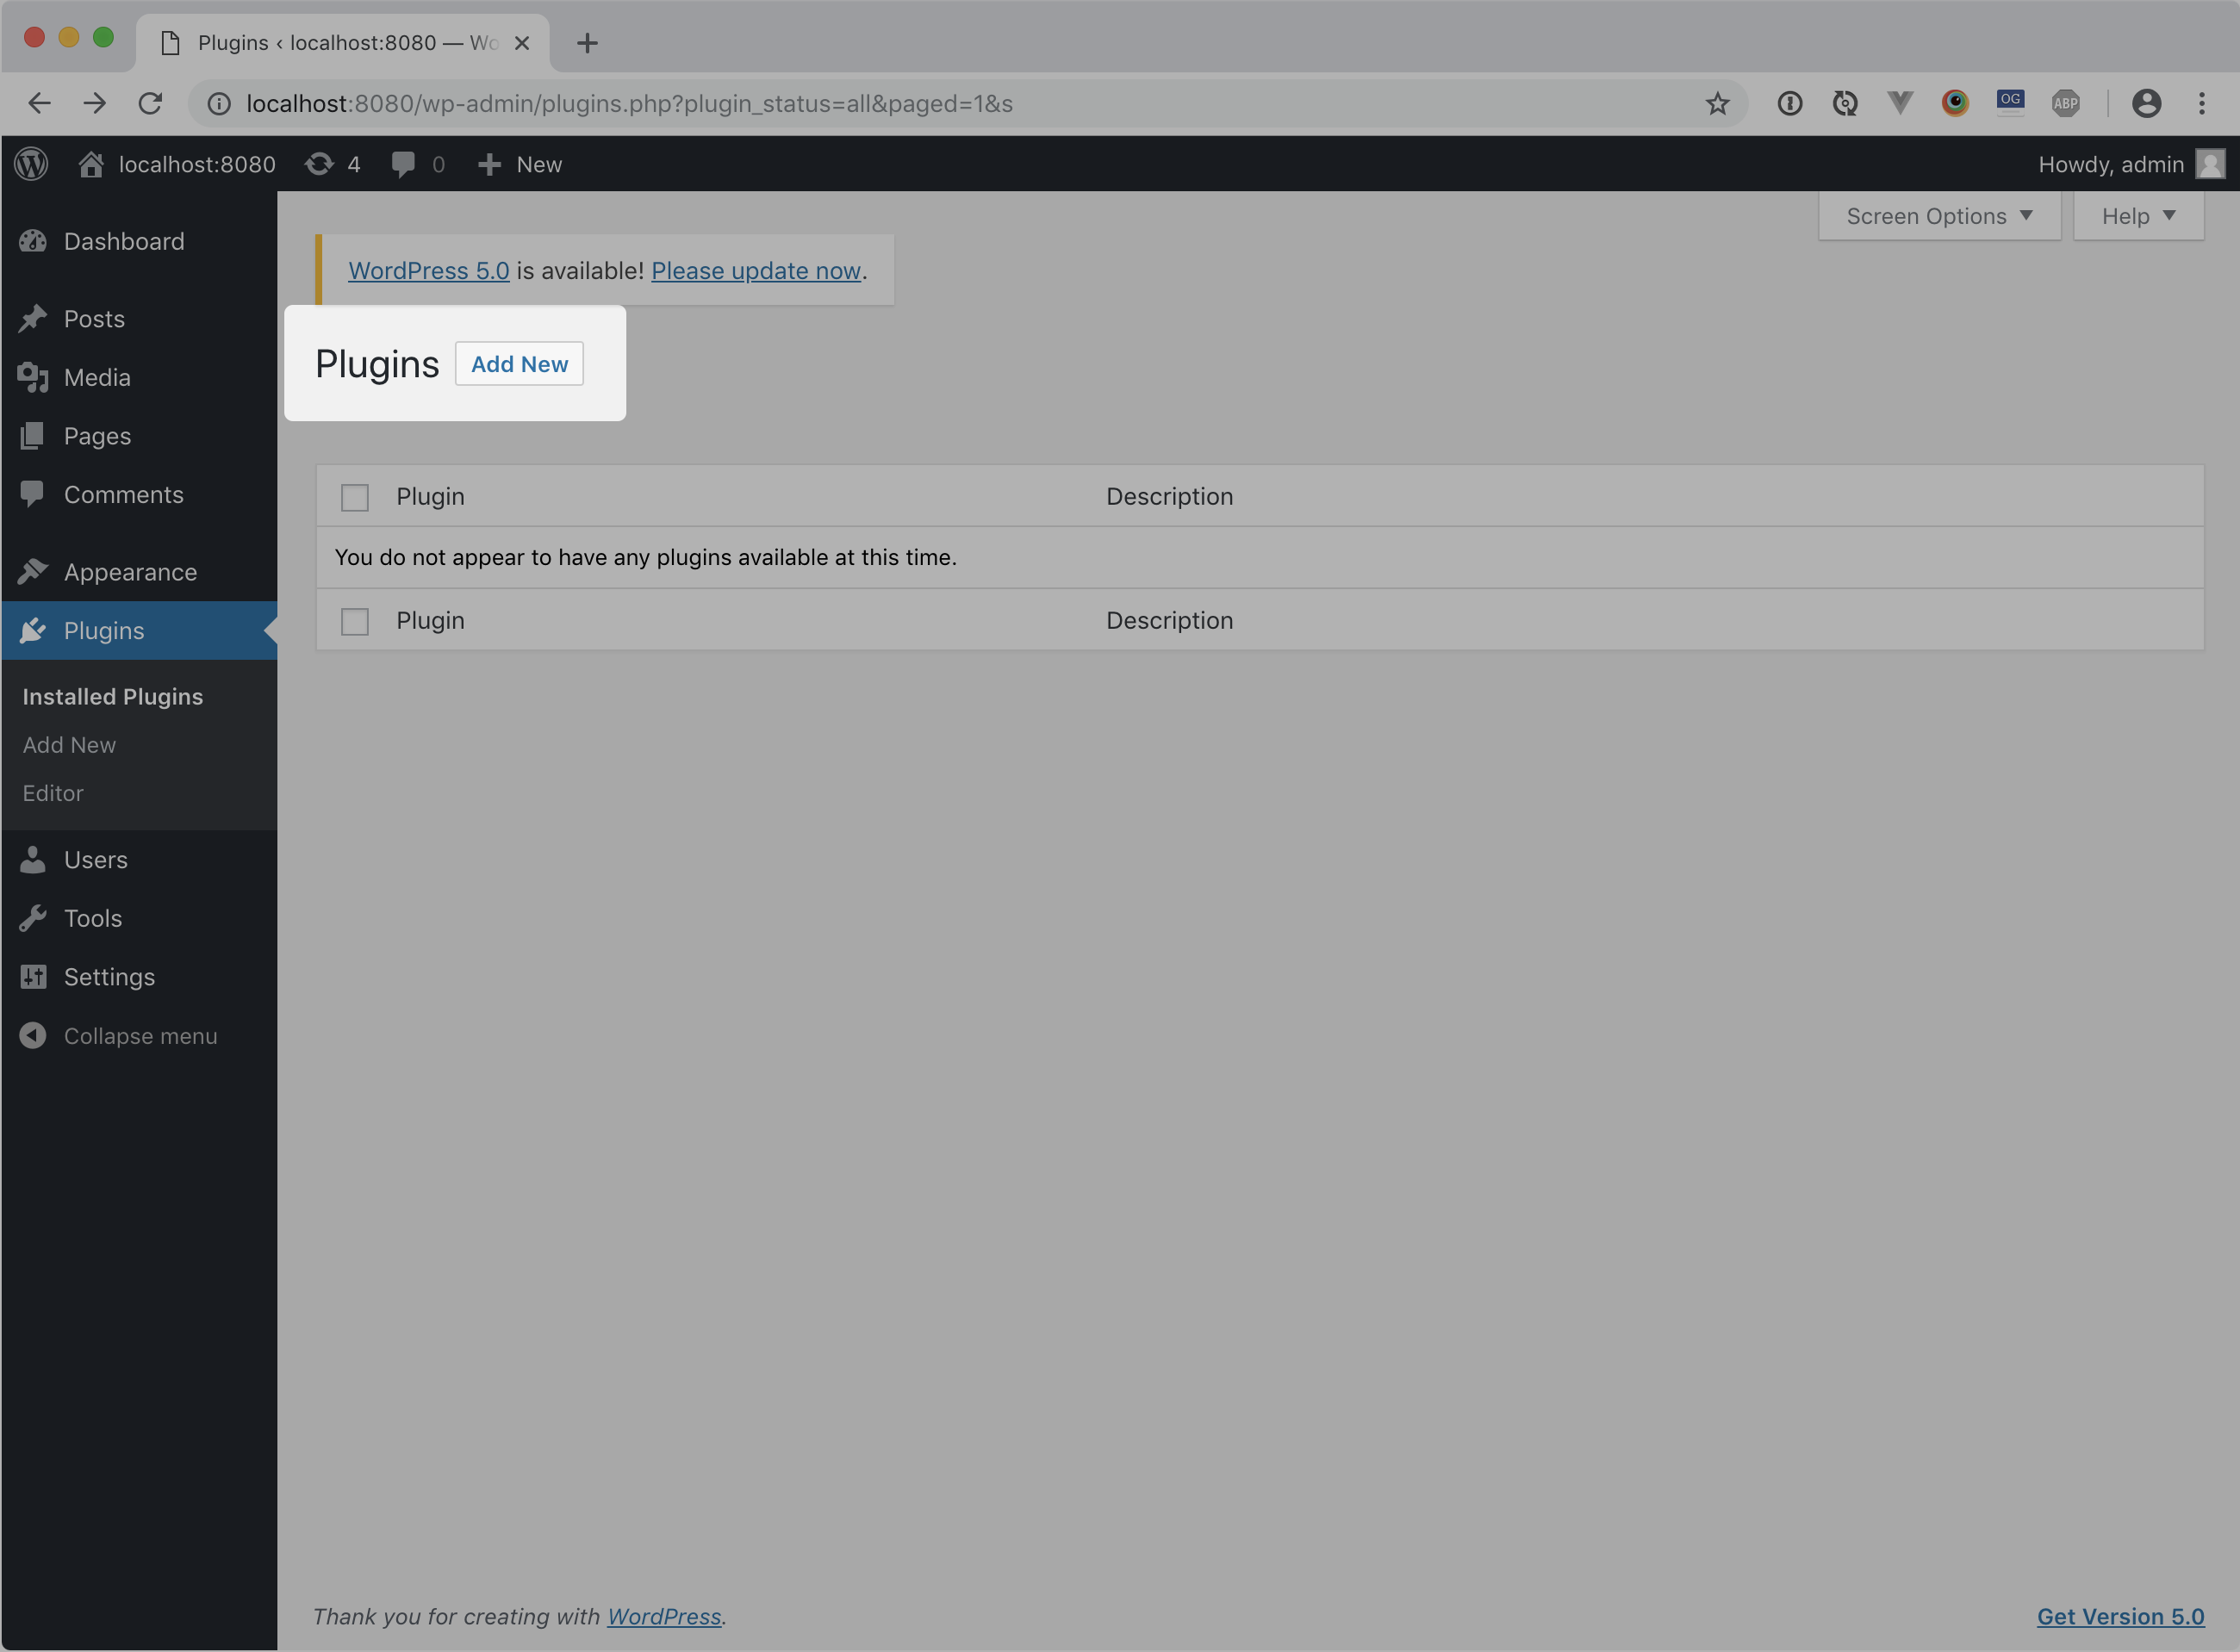The width and height of the screenshot is (2240, 1652).
Task: Open the comments bubble icon in admin bar
Action: click(x=404, y=164)
